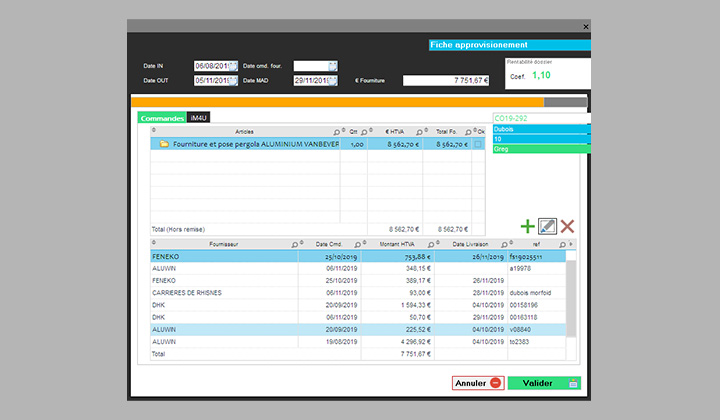Viewport: 720px width, 420px height.
Task: Click the green plus add-order icon
Action: tap(528, 227)
